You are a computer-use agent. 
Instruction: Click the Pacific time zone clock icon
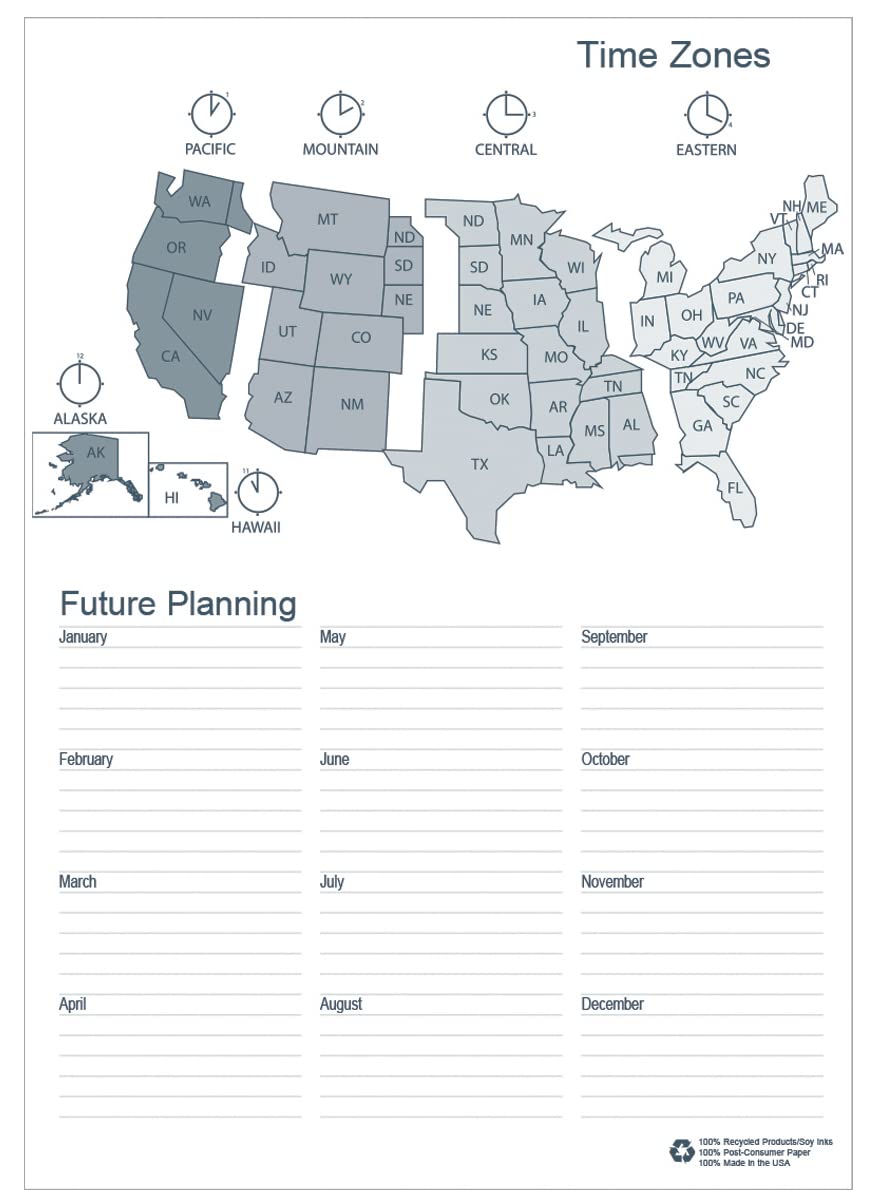point(211,114)
